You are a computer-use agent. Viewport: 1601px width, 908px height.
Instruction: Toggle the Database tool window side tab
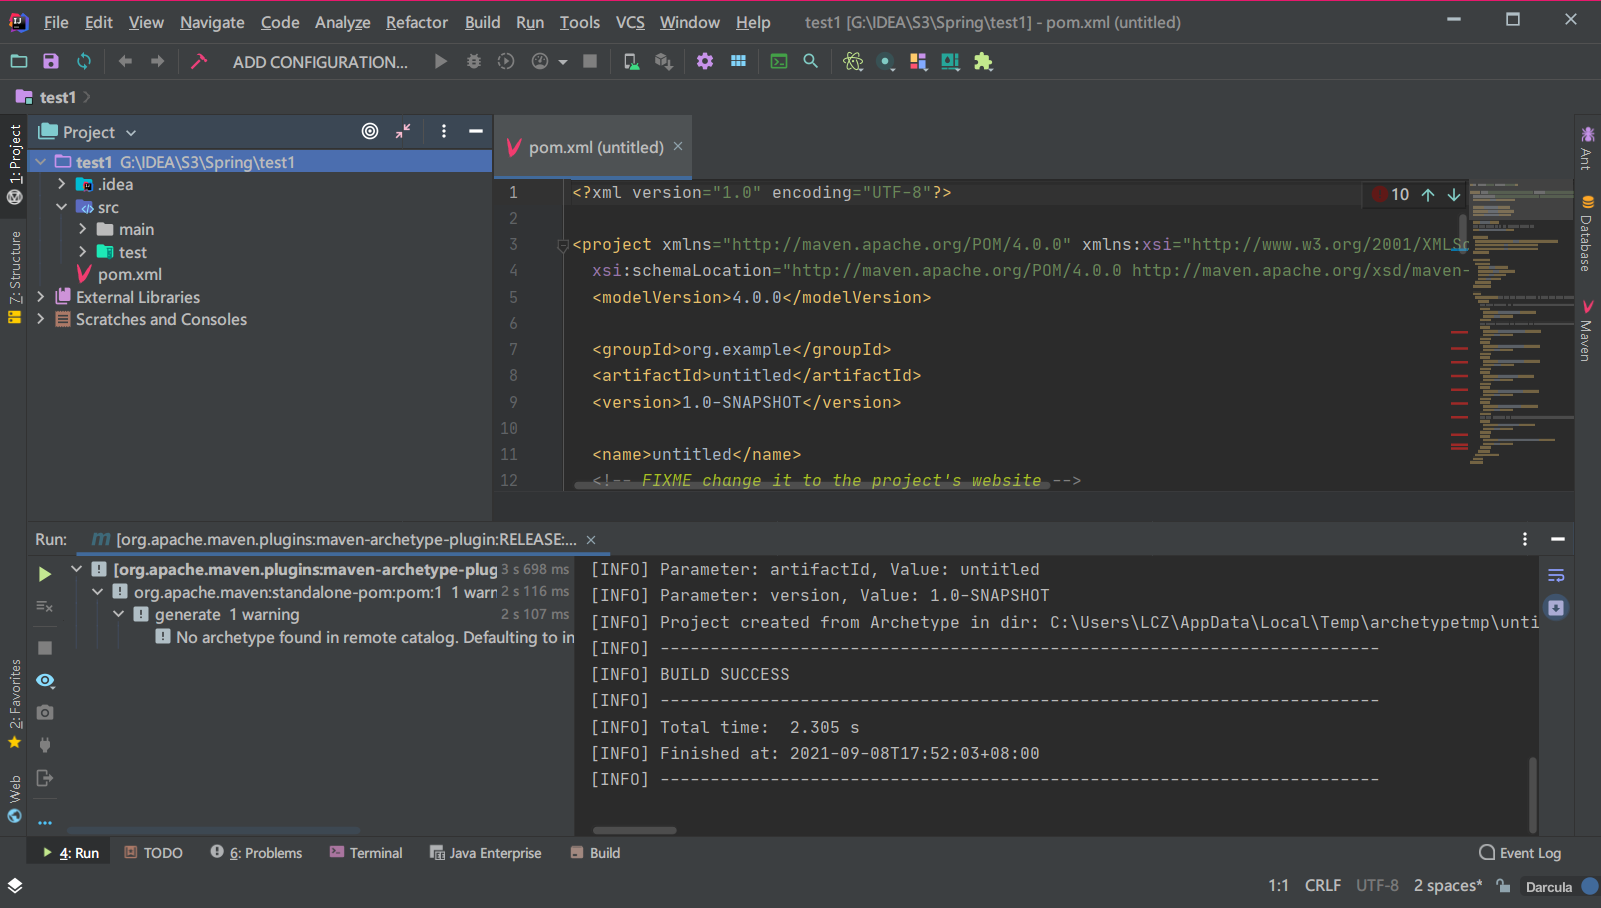1587,233
